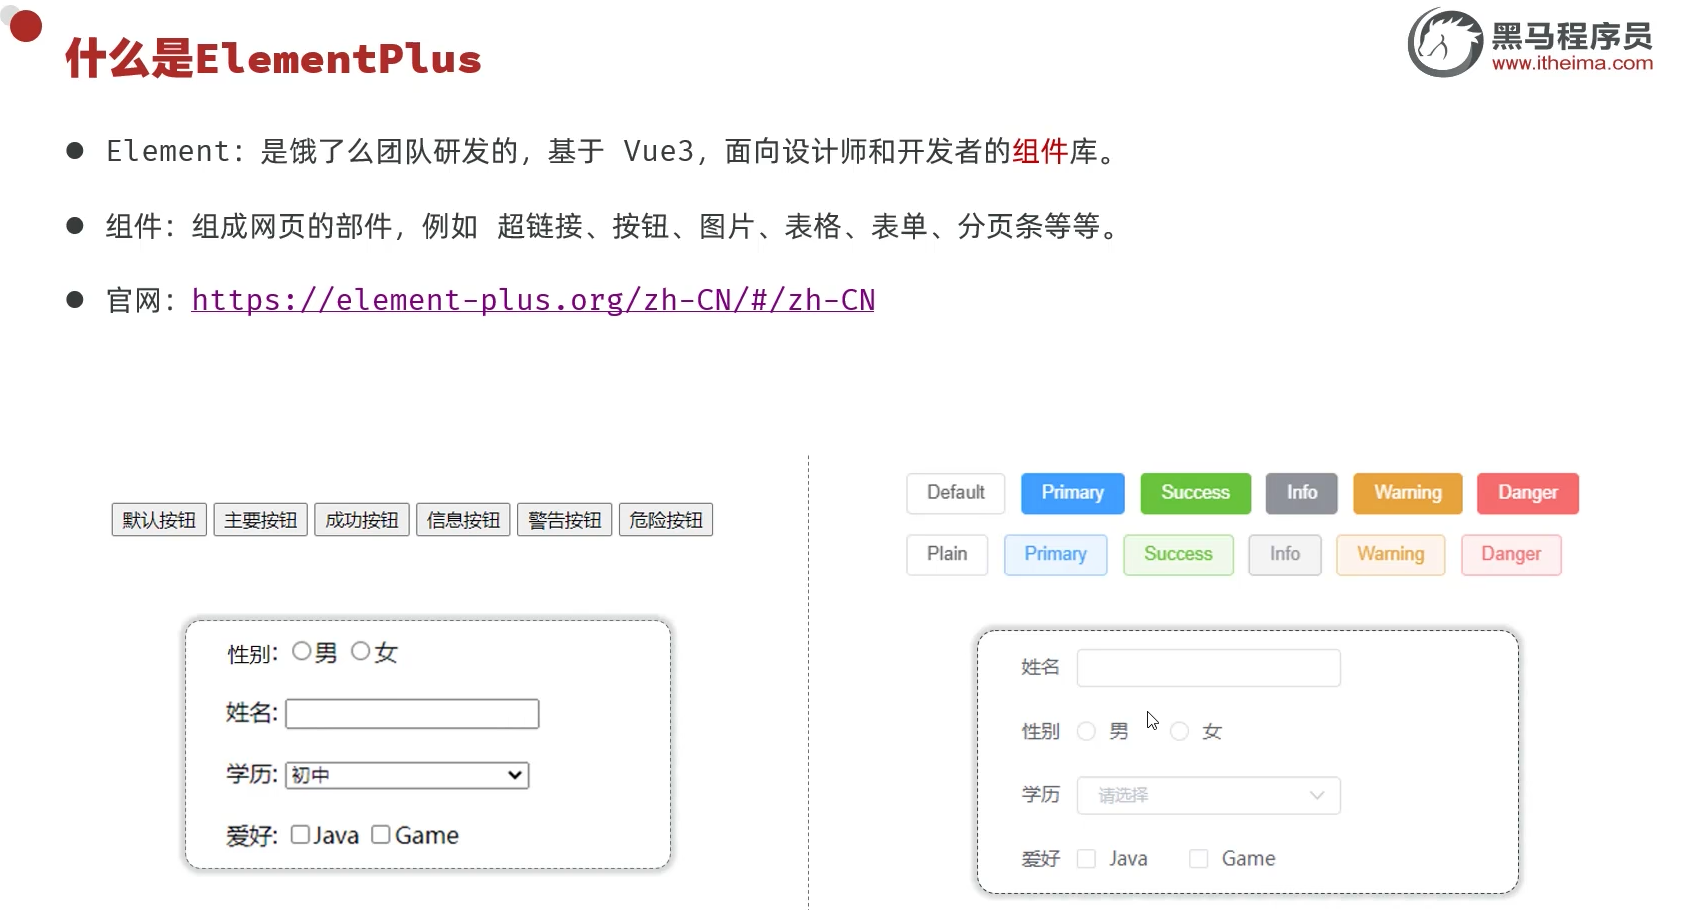
Task: Click the 危险按钮 plain HTML button
Action: pyautogui.click(x=666, y=520)
